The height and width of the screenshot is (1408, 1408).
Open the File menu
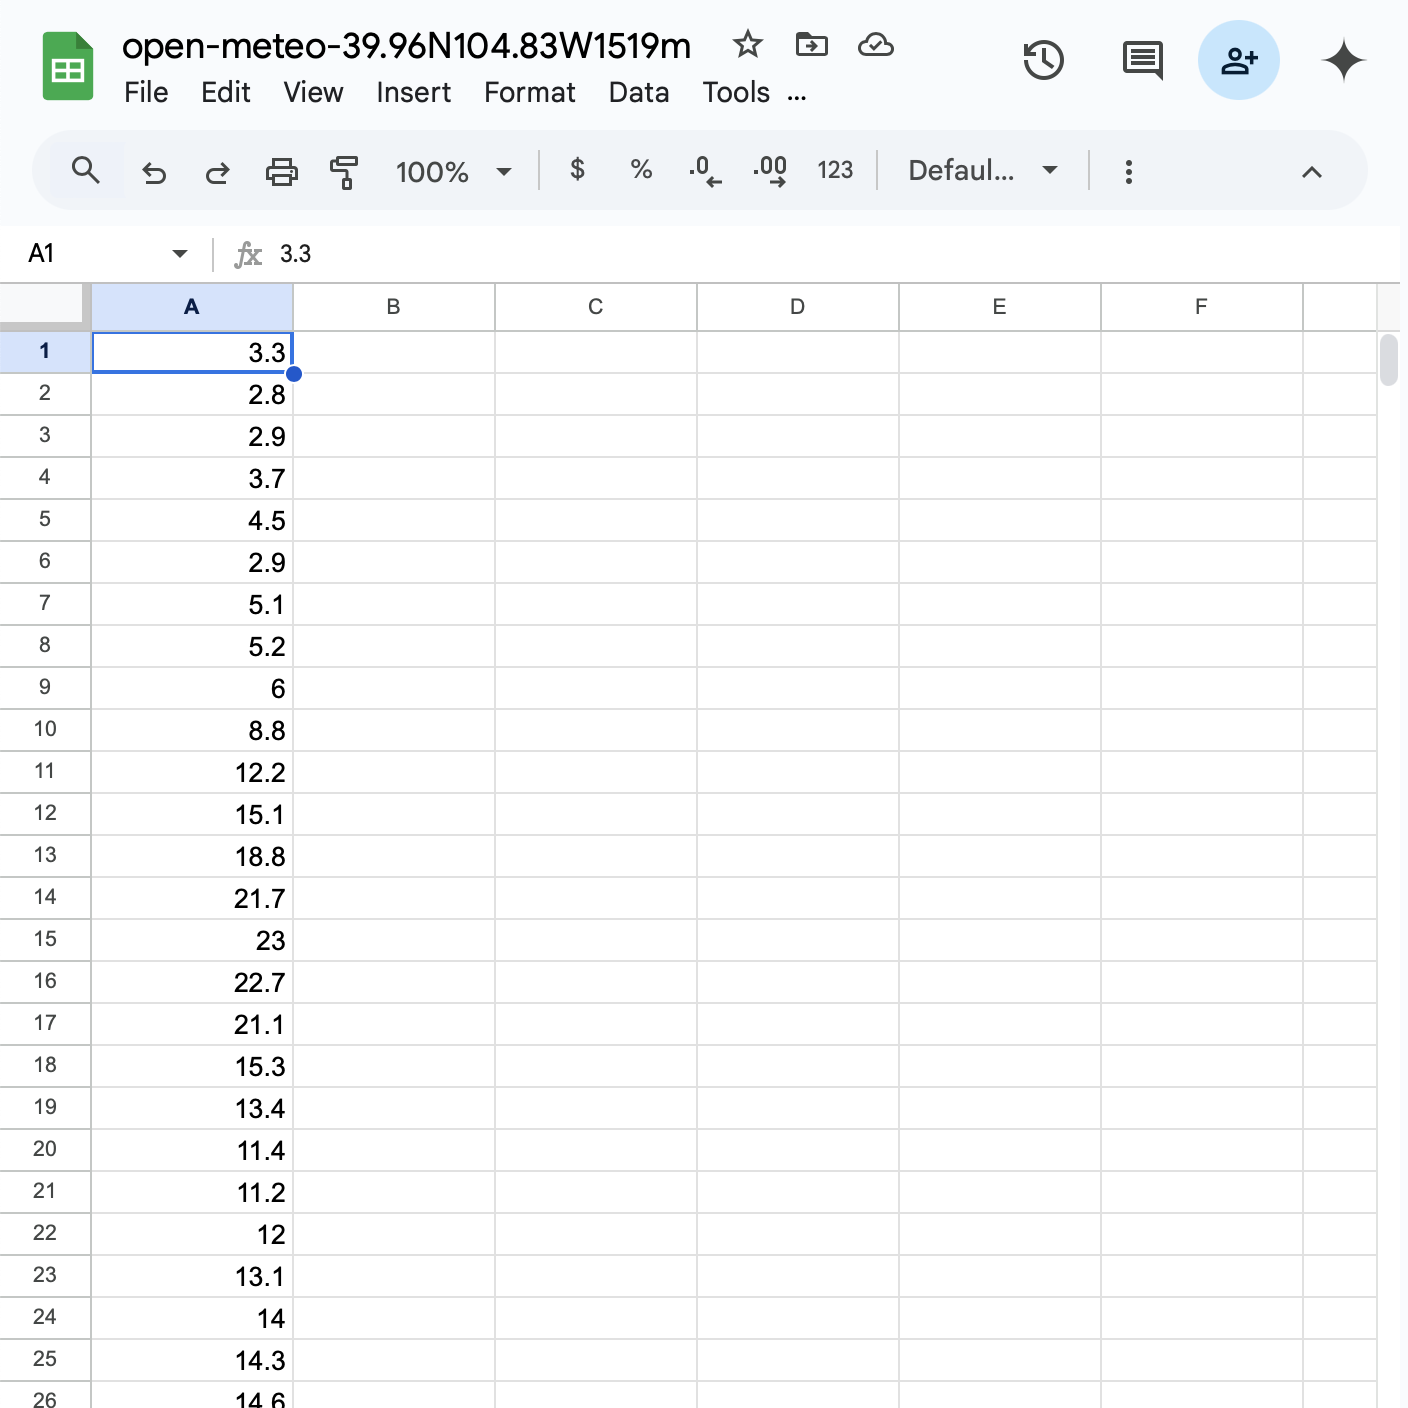(146, 92)
